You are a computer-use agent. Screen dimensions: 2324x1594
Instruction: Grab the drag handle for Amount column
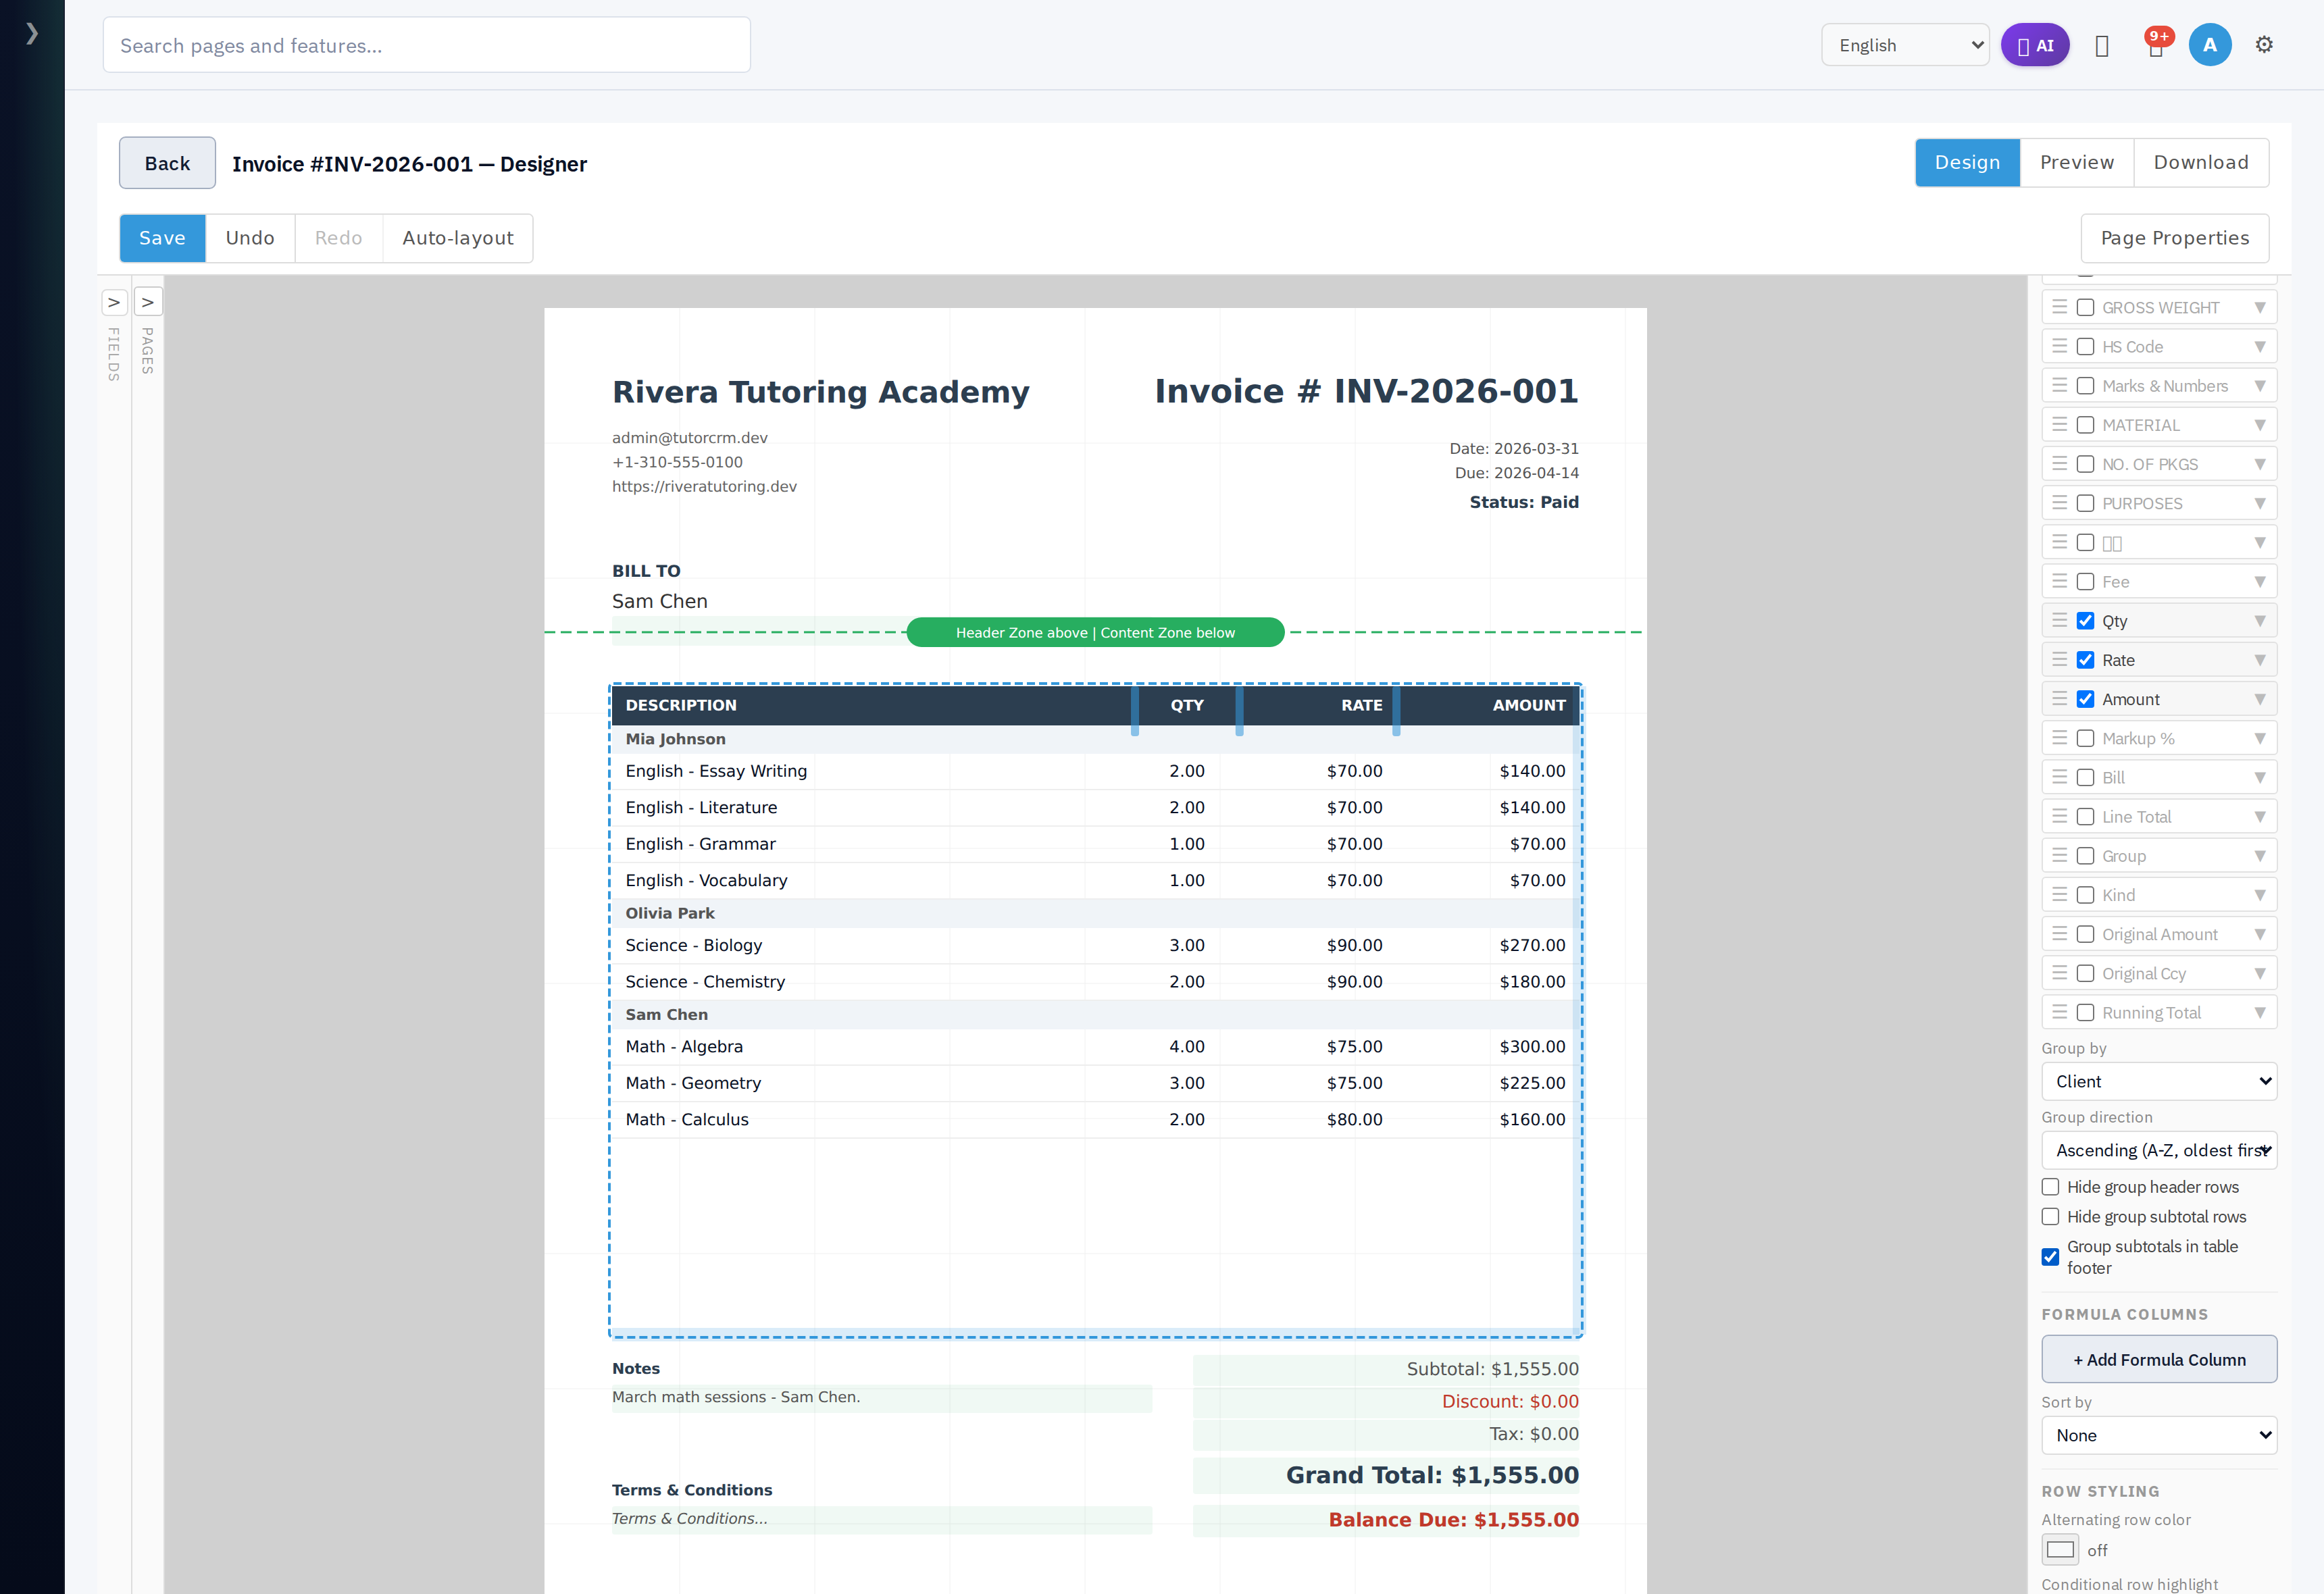coord(2060,699)
